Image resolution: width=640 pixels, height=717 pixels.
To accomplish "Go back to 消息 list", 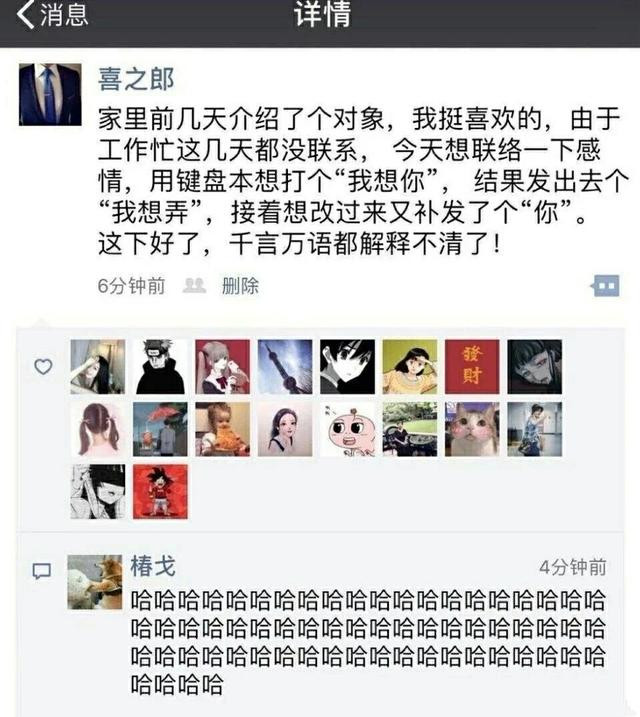I will click(x=52, y=14).
